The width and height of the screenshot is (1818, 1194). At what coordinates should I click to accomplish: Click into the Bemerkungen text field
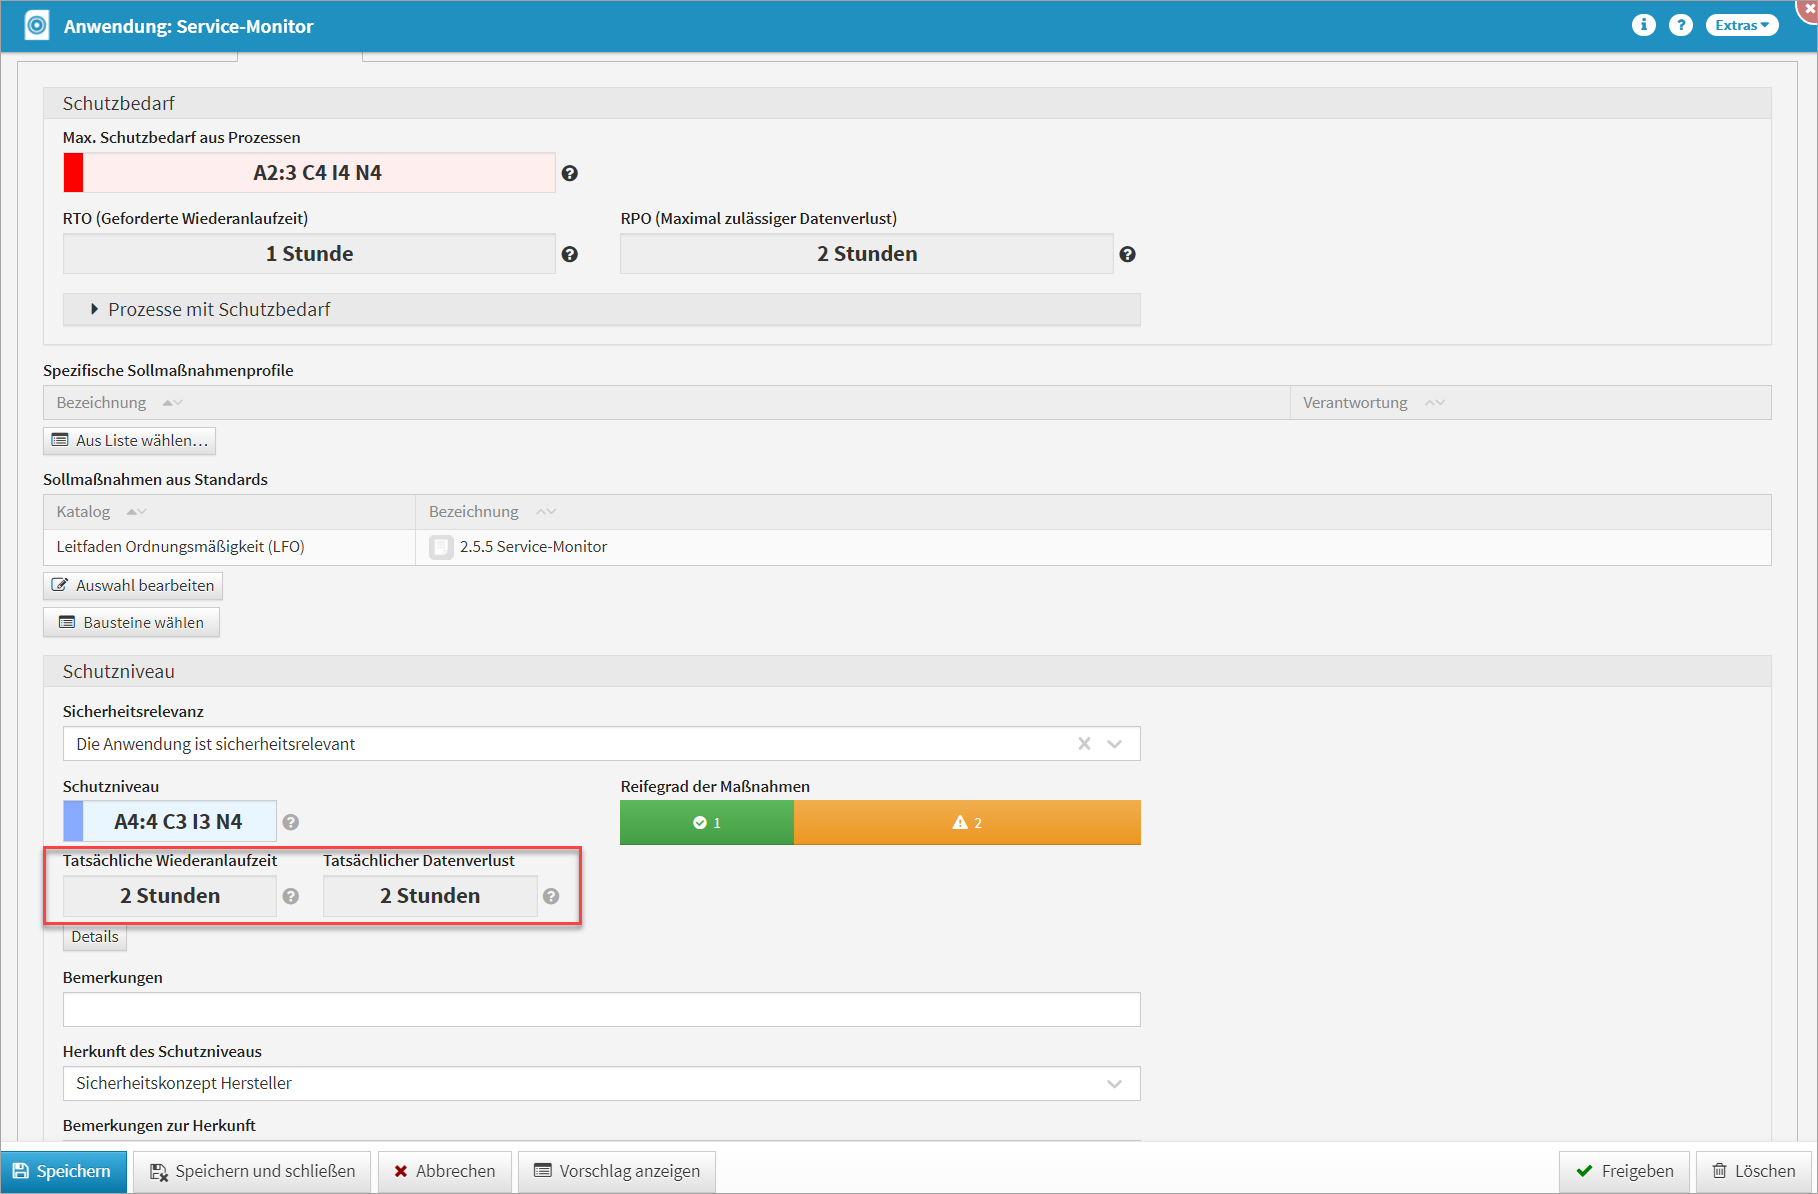point(601,1009)
